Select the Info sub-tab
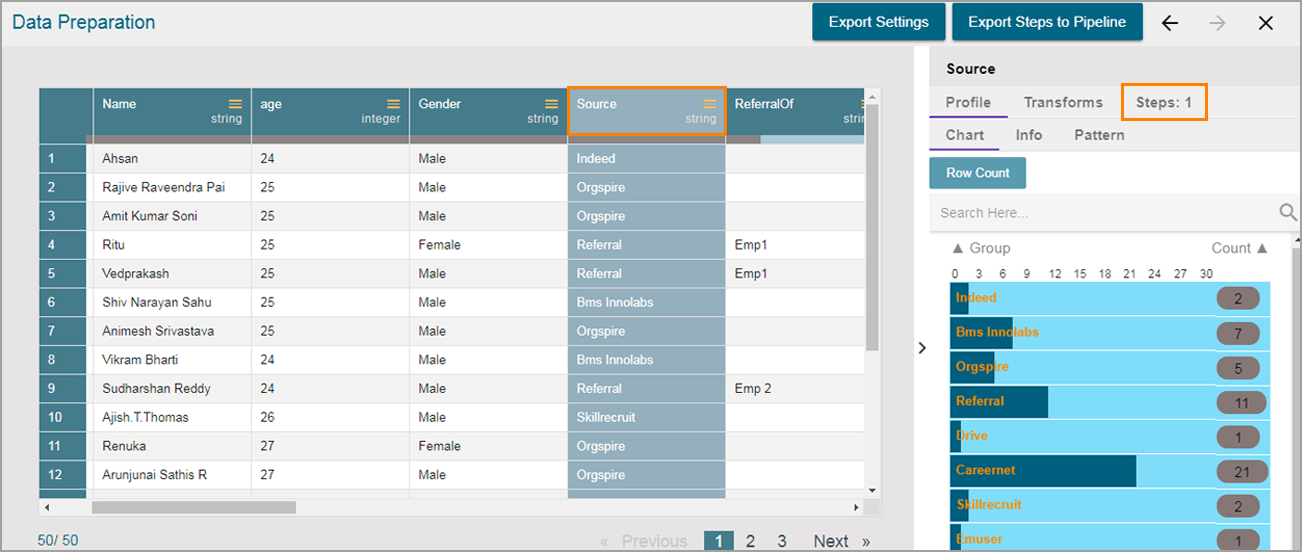Image resolution: width=1302 pixels, height=552 pixels. click(x=1029, y=135)
